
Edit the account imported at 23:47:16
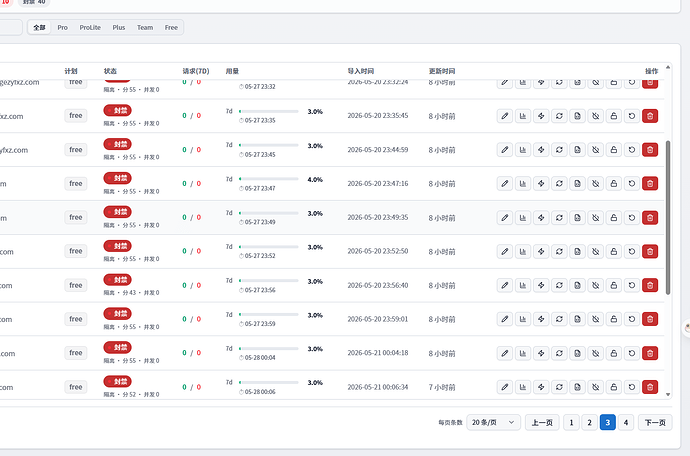click(505, 184)
